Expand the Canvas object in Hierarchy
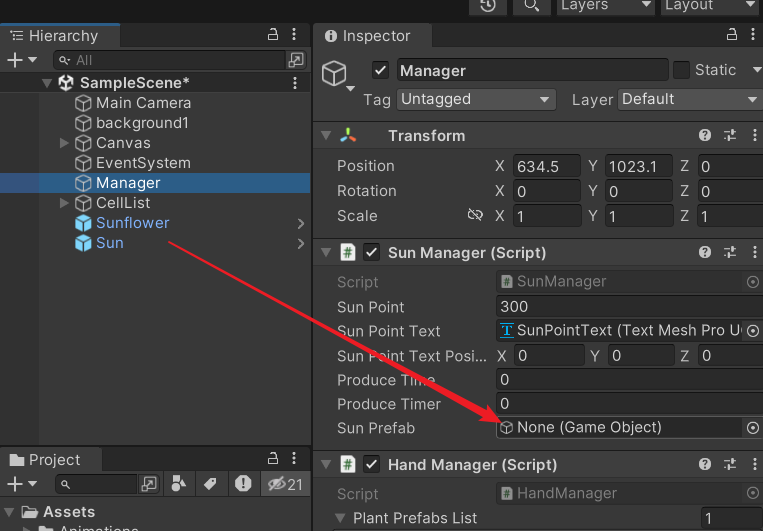 pos(65,143)
